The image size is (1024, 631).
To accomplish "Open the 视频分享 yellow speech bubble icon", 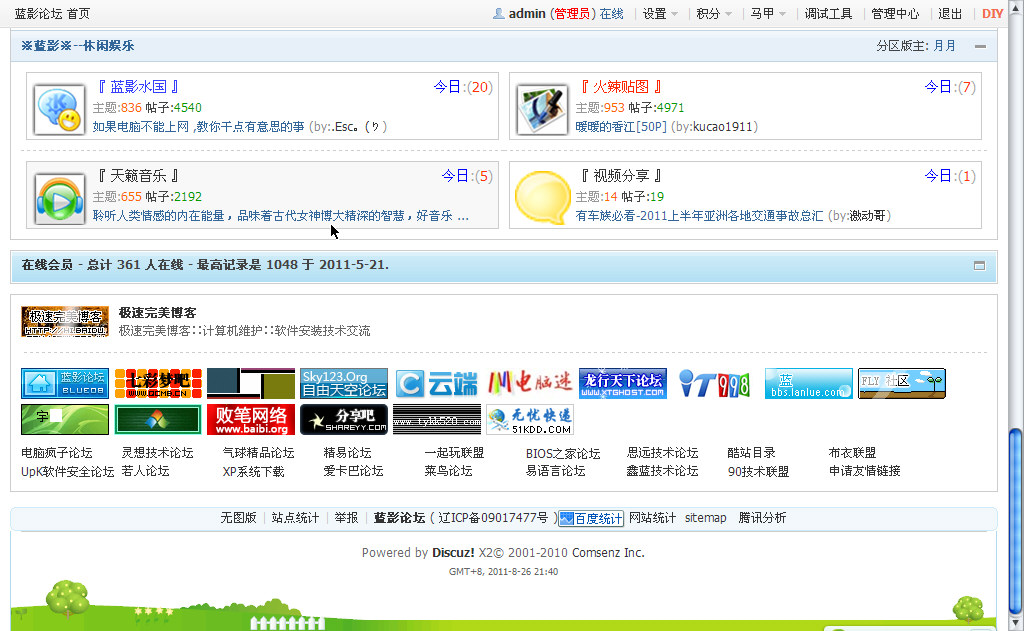I will [542, 198].
